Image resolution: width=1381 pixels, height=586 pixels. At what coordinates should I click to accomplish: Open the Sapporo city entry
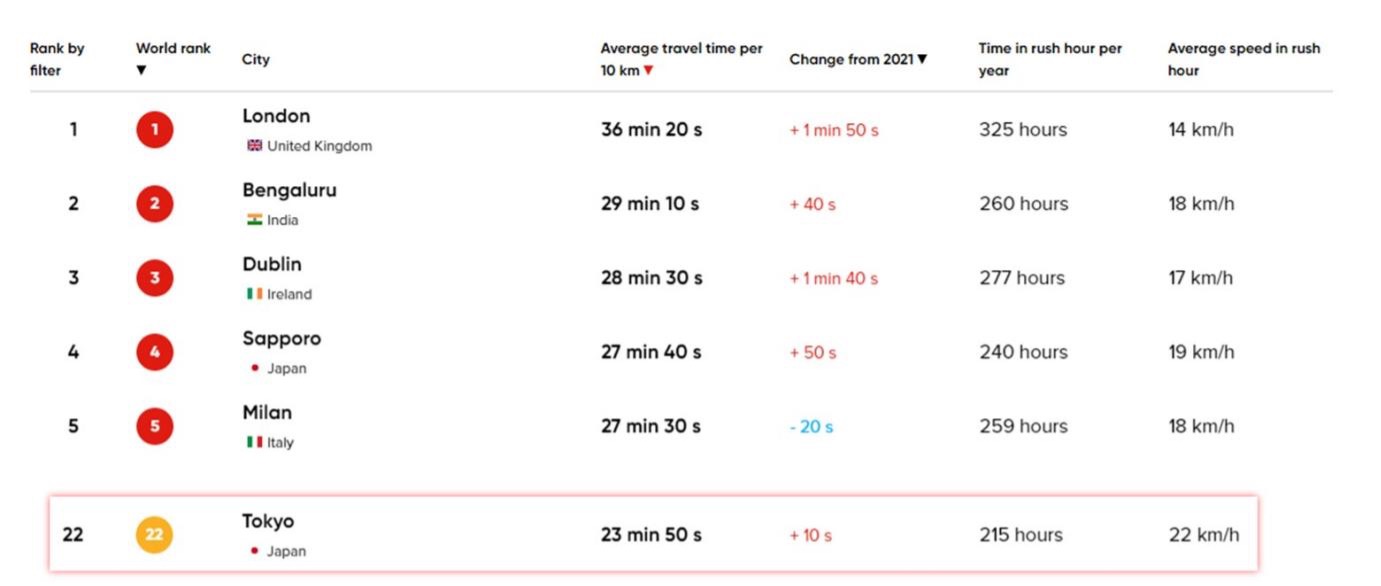pos(281,338)
